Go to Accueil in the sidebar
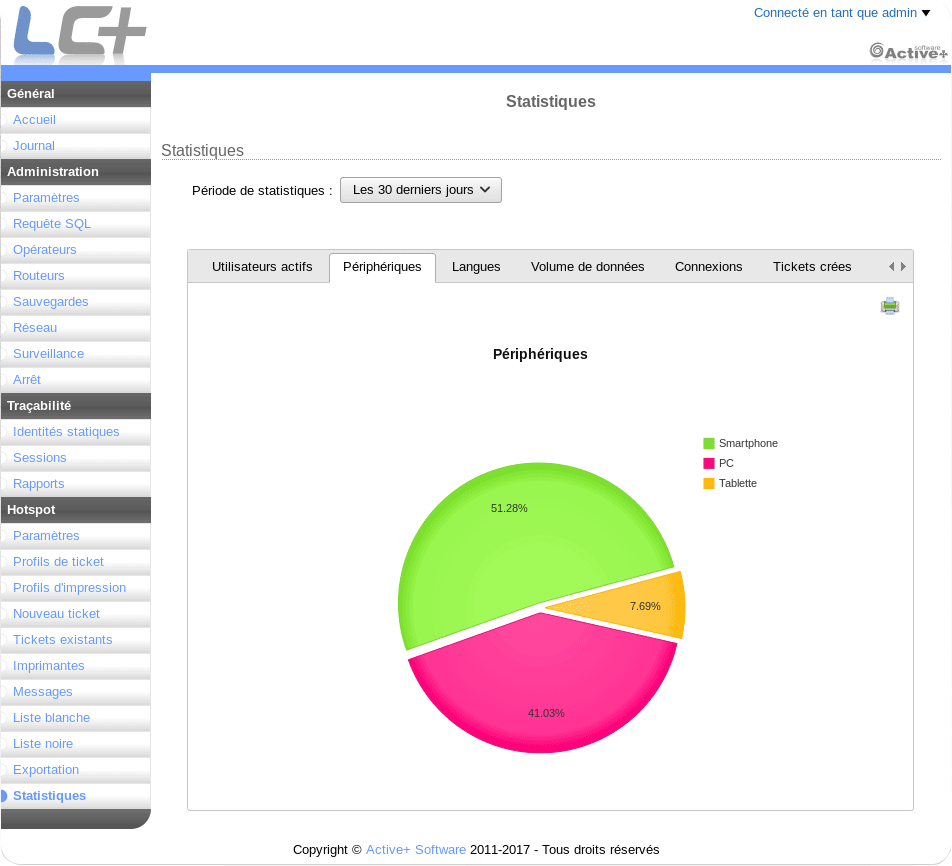The width and height of the screenshot is (952, 866). [x=34, y=120]
